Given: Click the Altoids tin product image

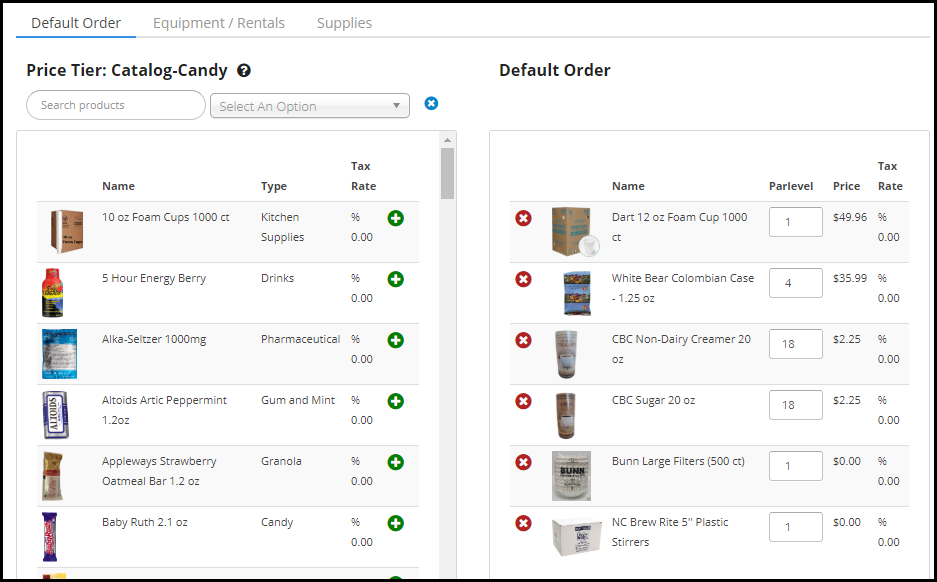Looking at the screenshot, I should pyautogui.click(x=56, y=415).
